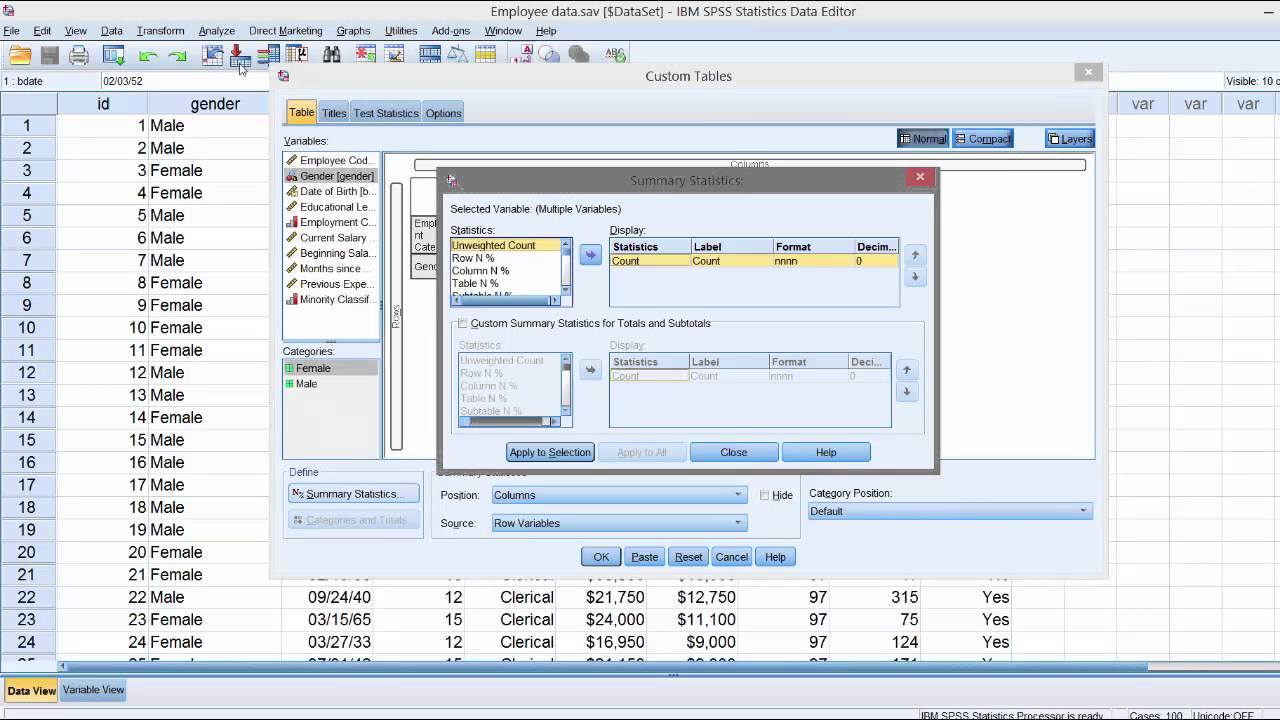This screenshot has height=720, width=1280.
Task: Click the nnnn Format cell for Count
Action: pos(814,261)
